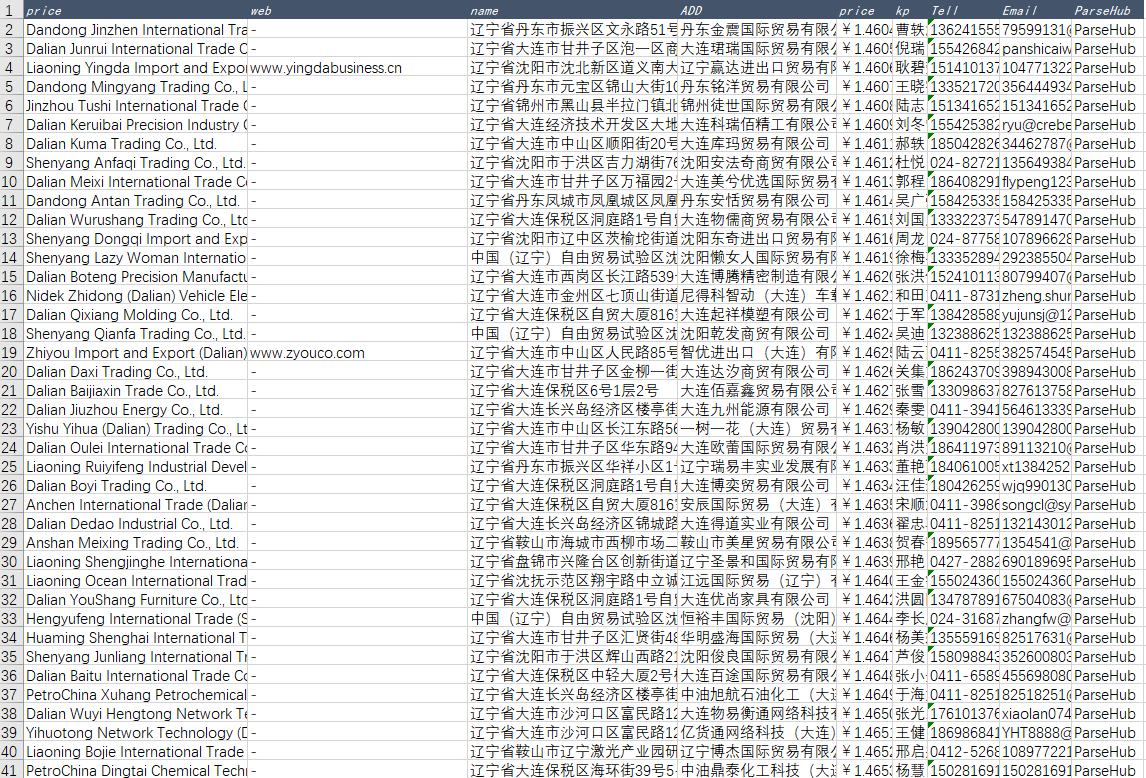Select cell Huaming Shenghai International
This screenshot has height=778, width=1146.
click(136, 638)
